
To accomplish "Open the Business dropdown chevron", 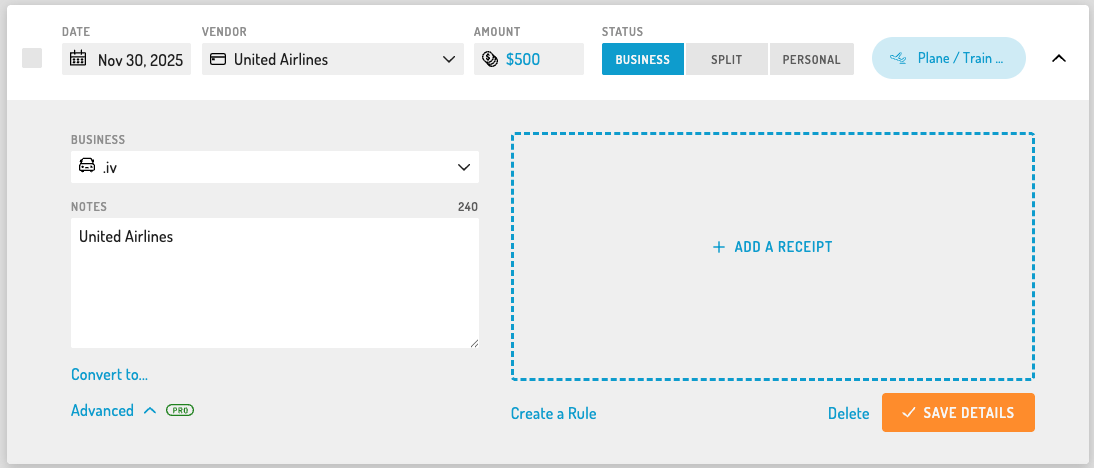I will pyautogui.click(x=464, y=167).
